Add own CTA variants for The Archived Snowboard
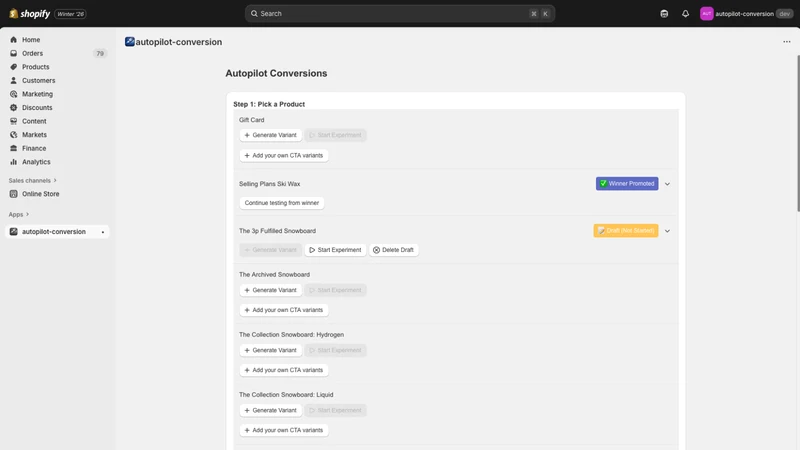This screenshot has width=800, height=450. point(284,310)
